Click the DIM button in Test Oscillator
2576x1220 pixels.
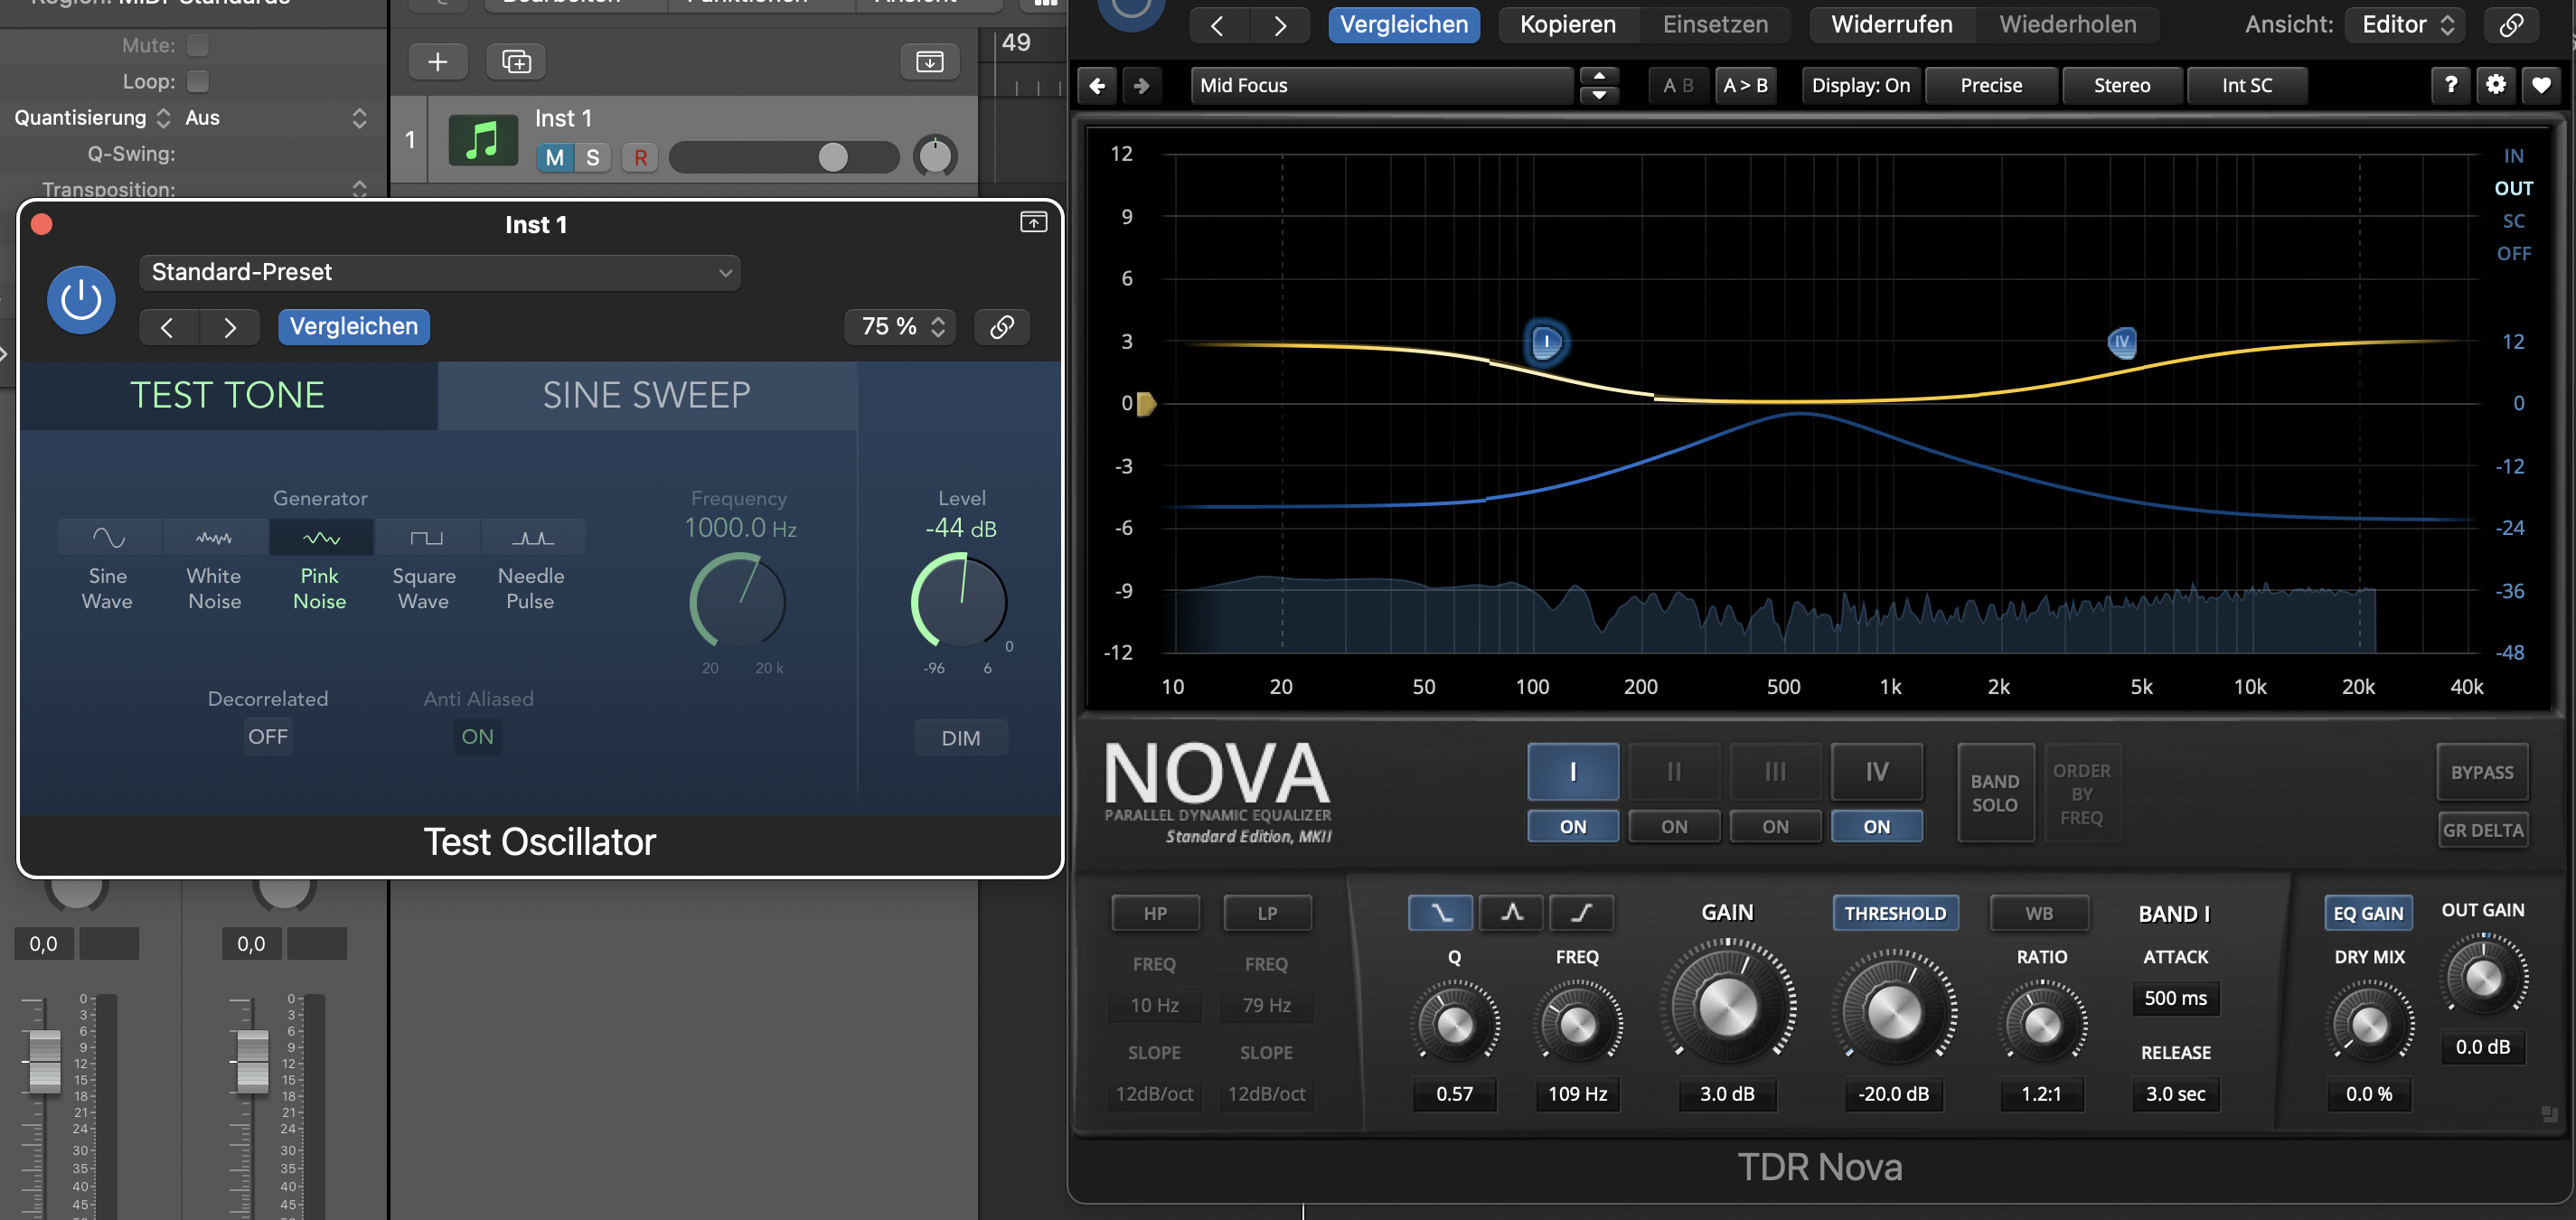[961, 738]
